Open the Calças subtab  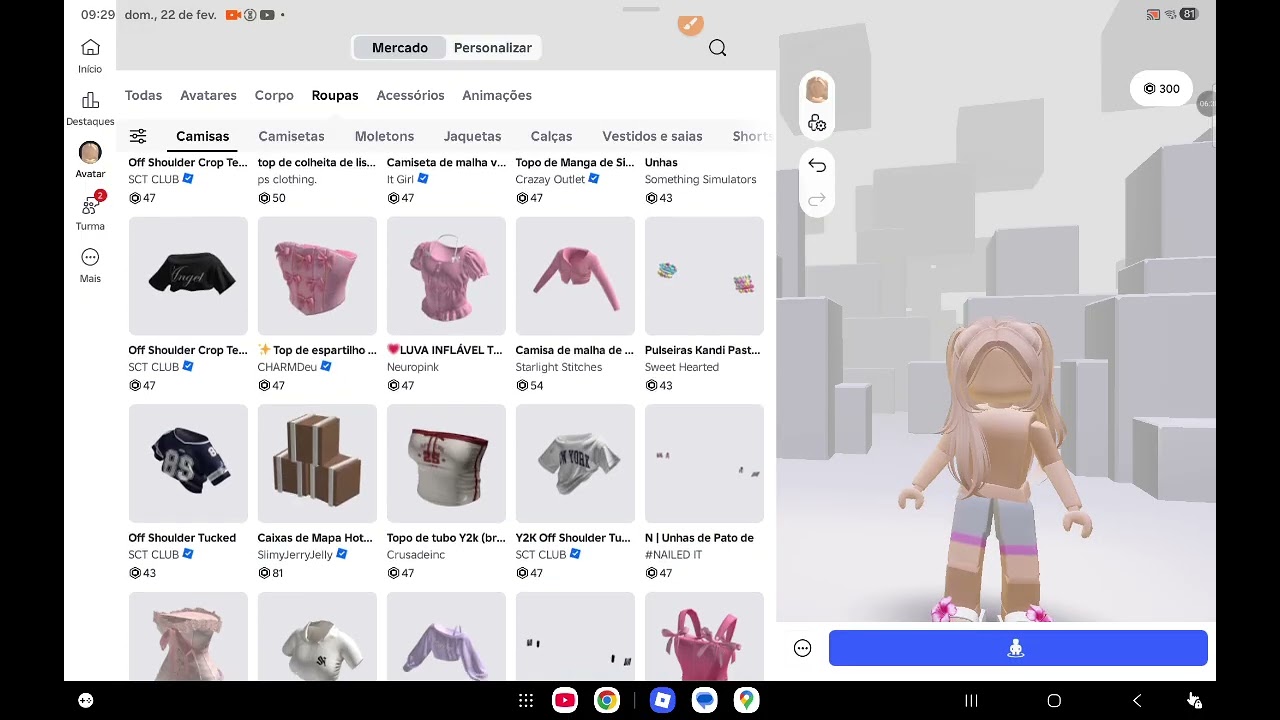(551, 136)
